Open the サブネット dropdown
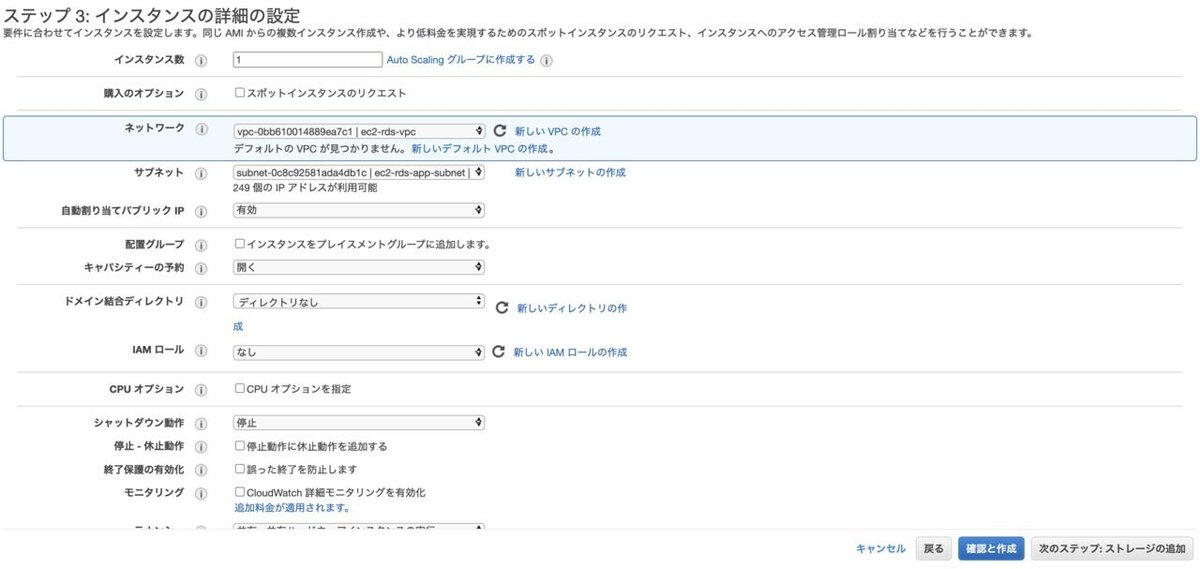Image resolution: width=1200 pixels, height=569 pixels. point(359,172)
